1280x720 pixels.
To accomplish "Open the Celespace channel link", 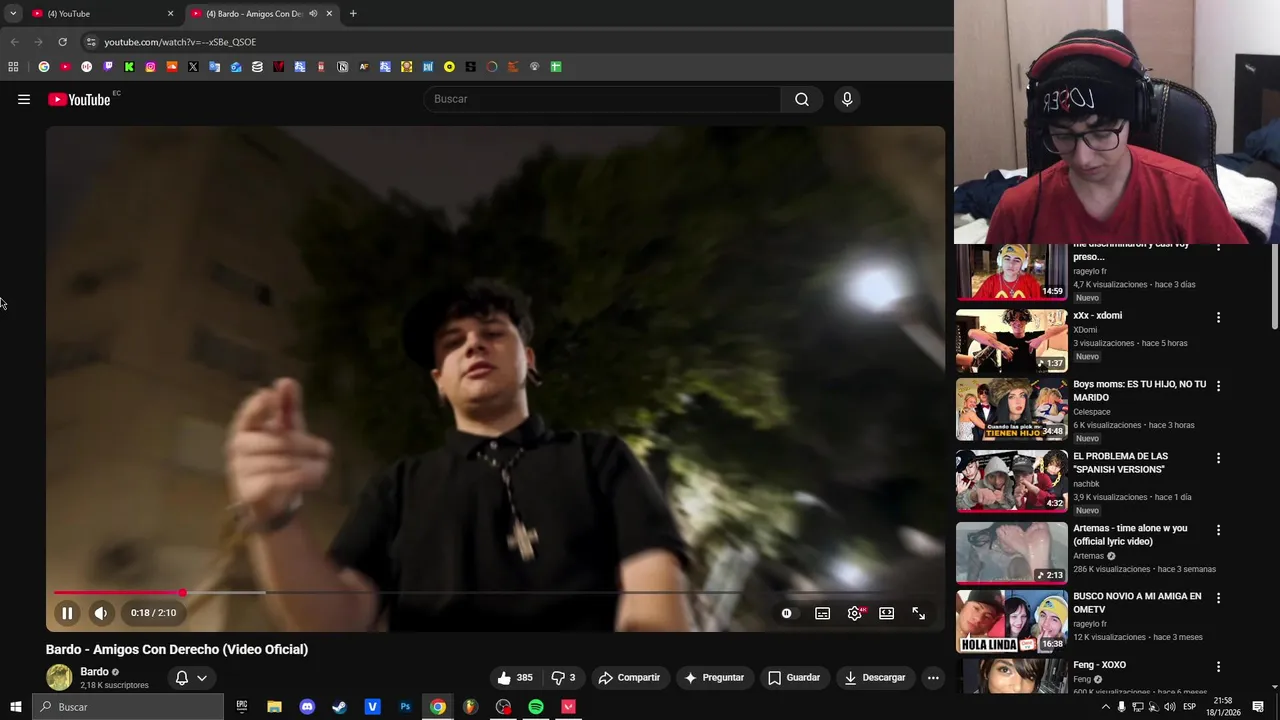I will point(1092,412).
